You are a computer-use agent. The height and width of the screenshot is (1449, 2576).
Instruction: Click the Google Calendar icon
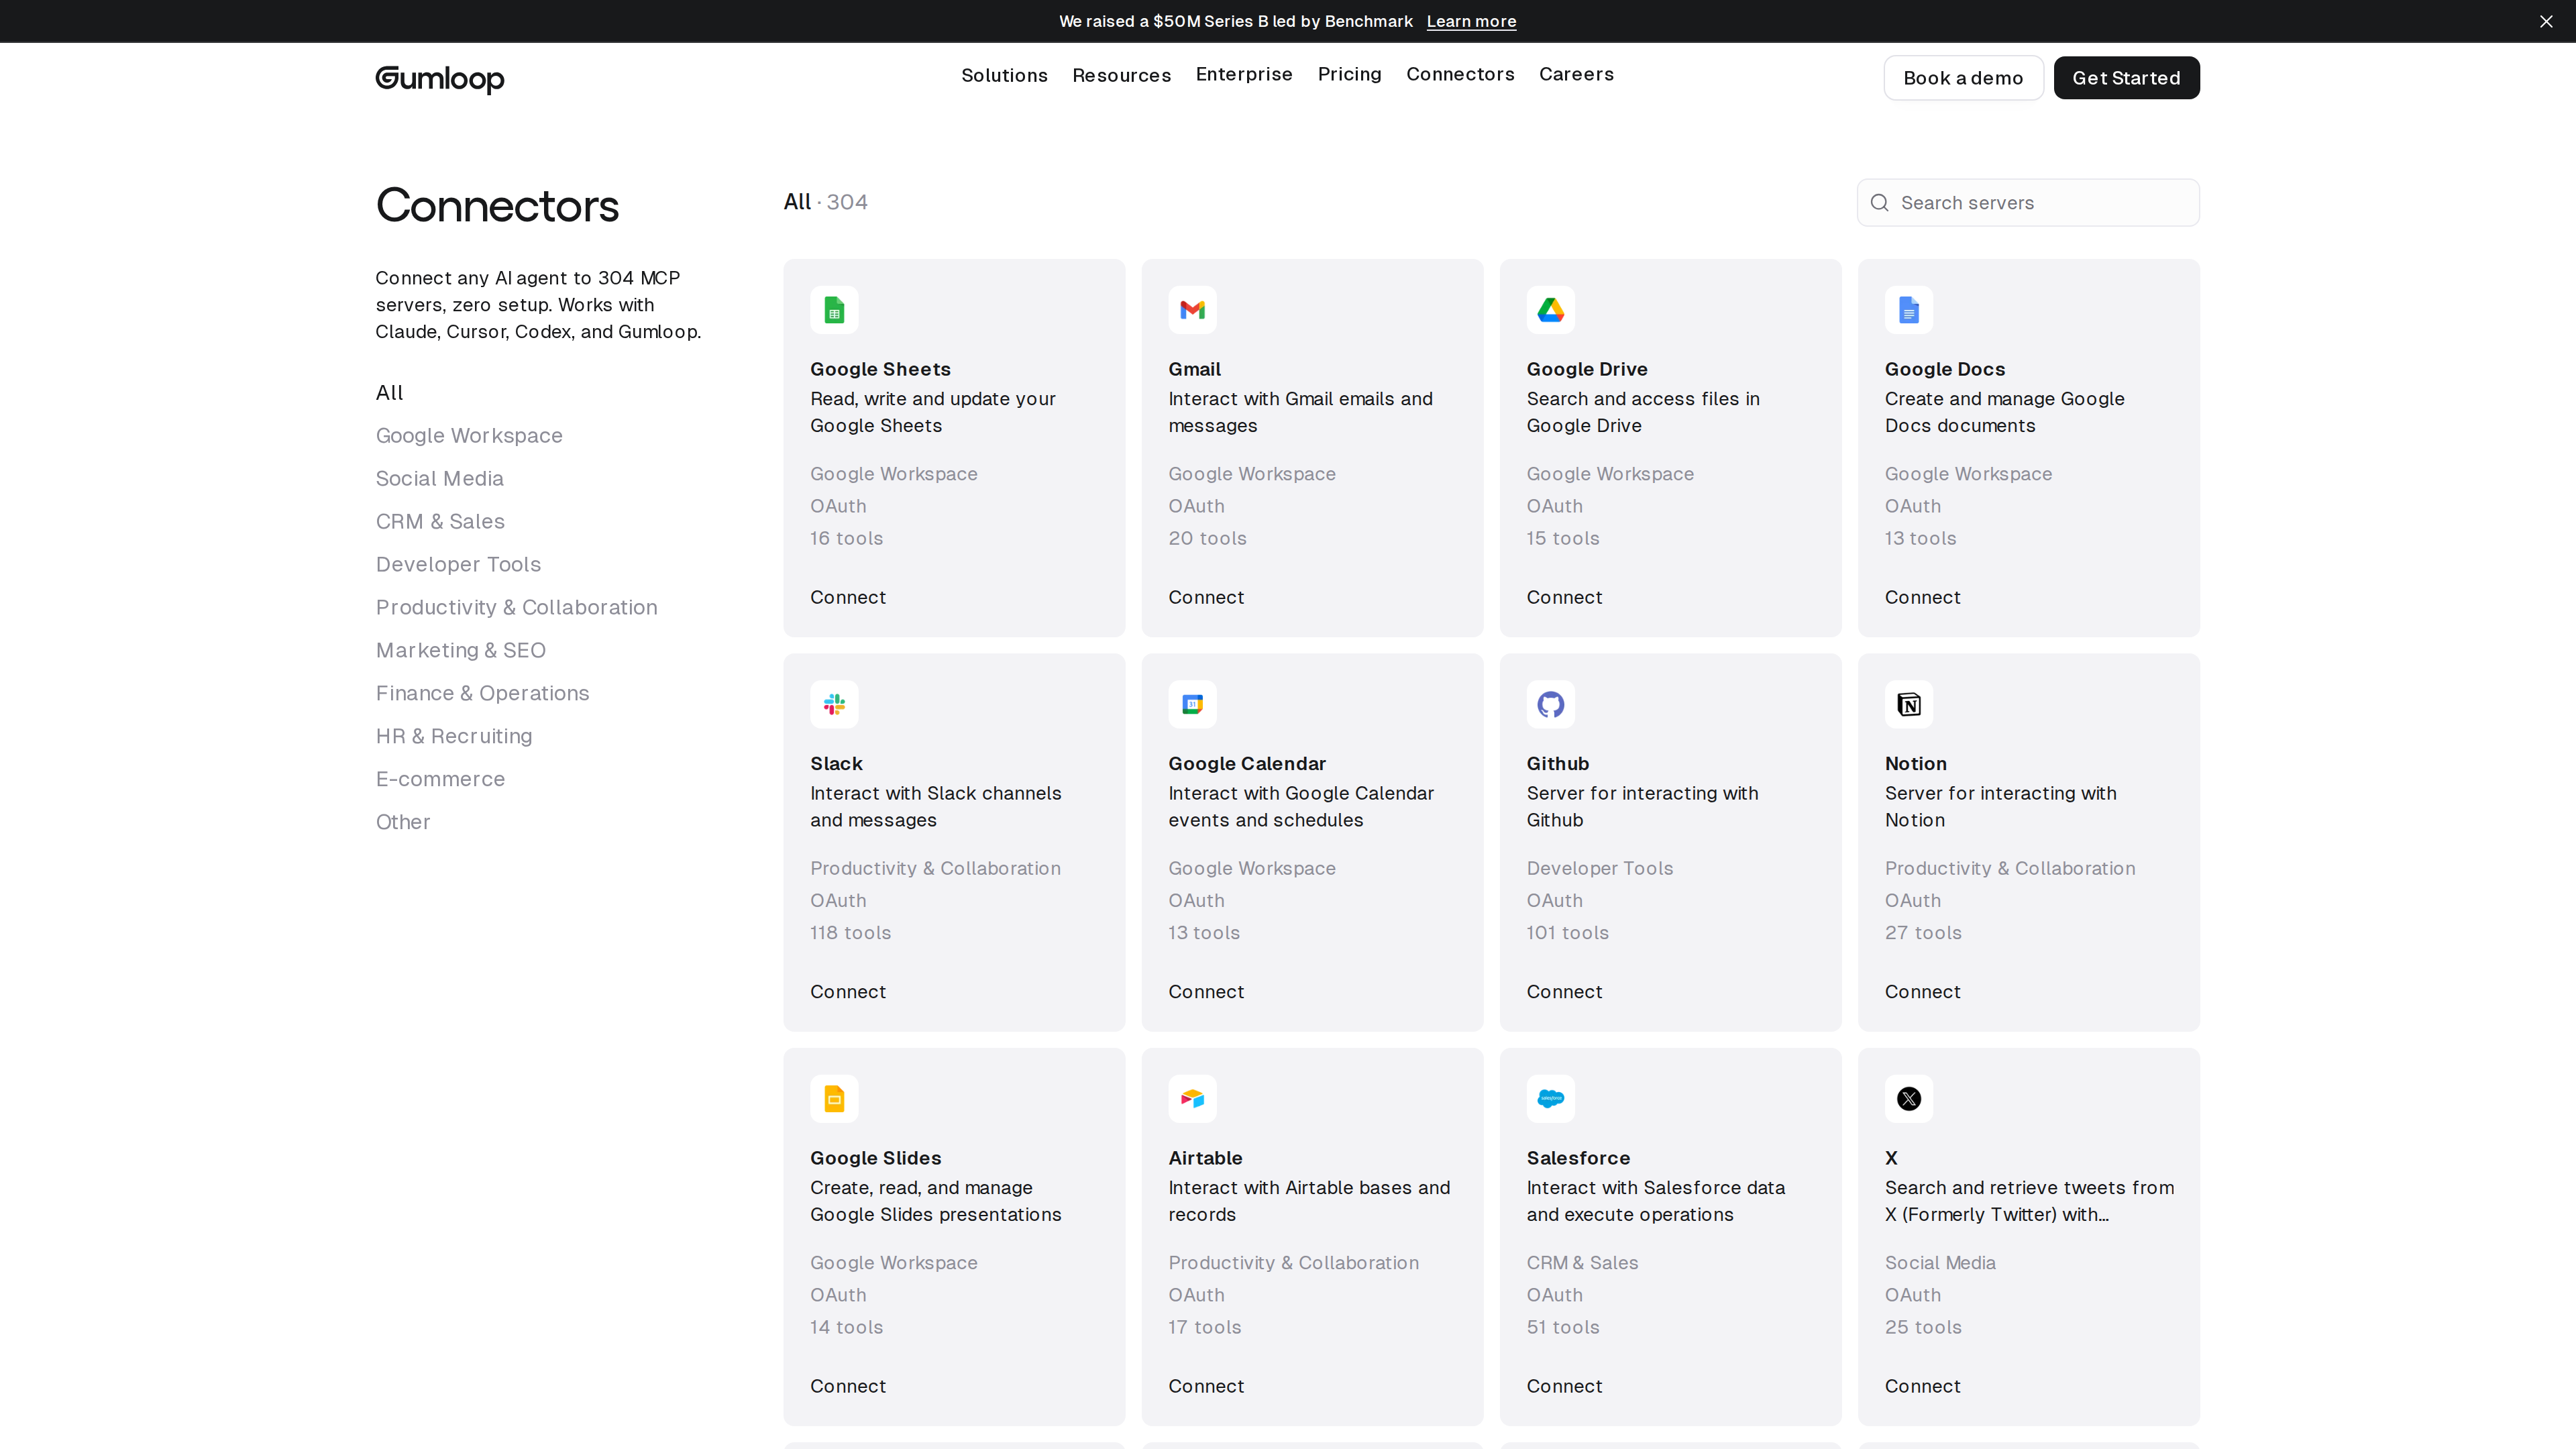pos(1192,704)
